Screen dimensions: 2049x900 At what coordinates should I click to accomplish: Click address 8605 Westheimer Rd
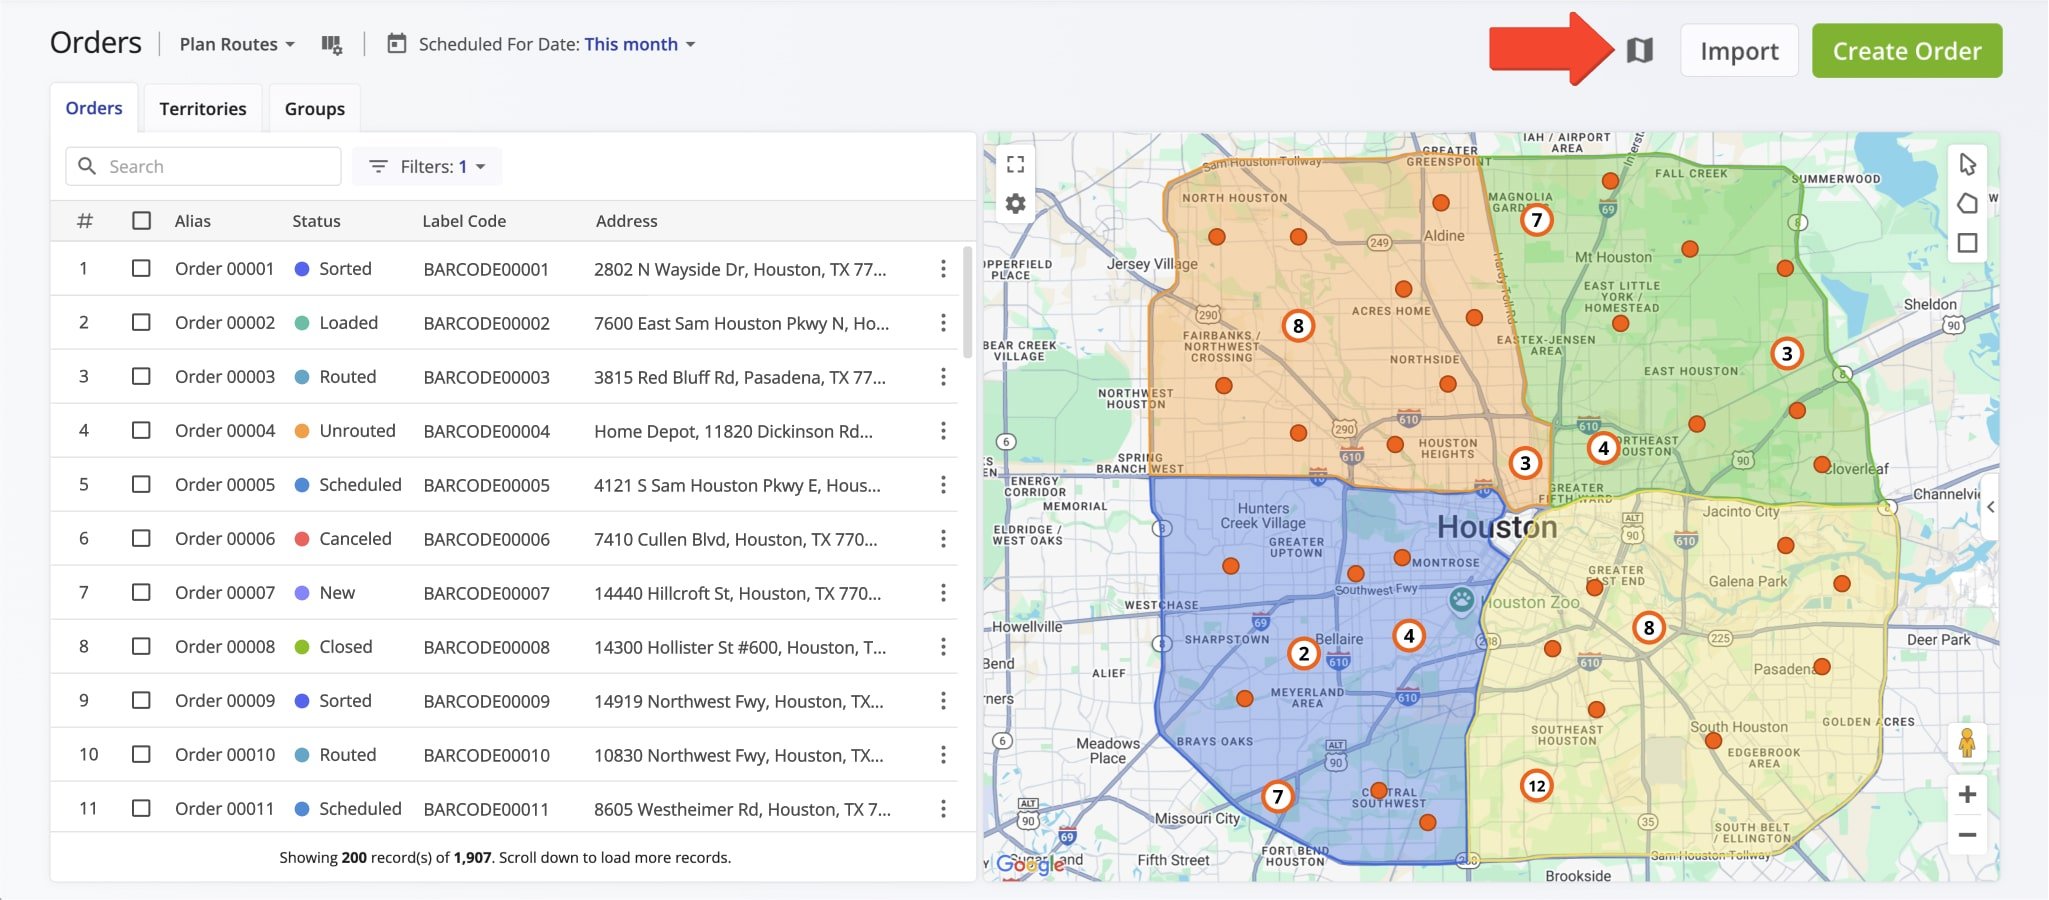click(742, 809)
